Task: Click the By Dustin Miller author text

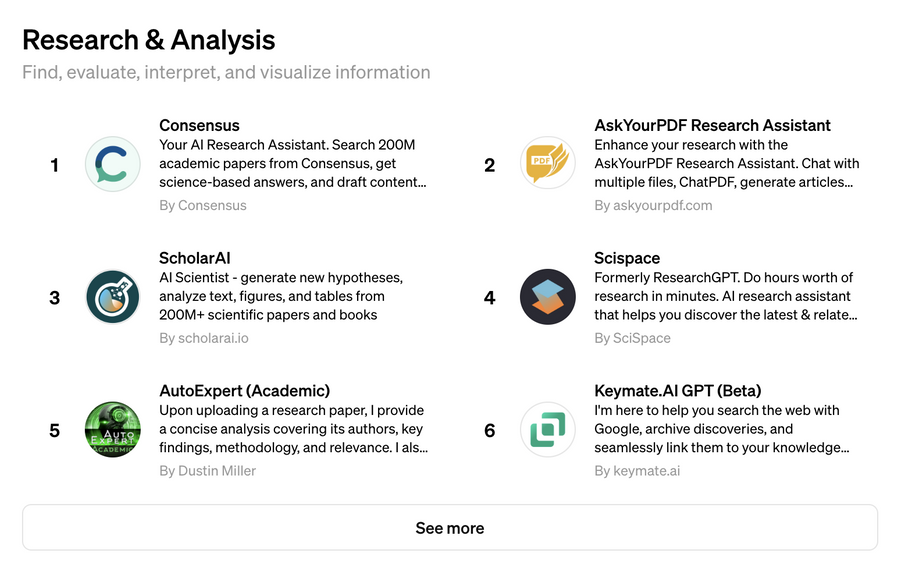Action: click(x=207, y=471)
